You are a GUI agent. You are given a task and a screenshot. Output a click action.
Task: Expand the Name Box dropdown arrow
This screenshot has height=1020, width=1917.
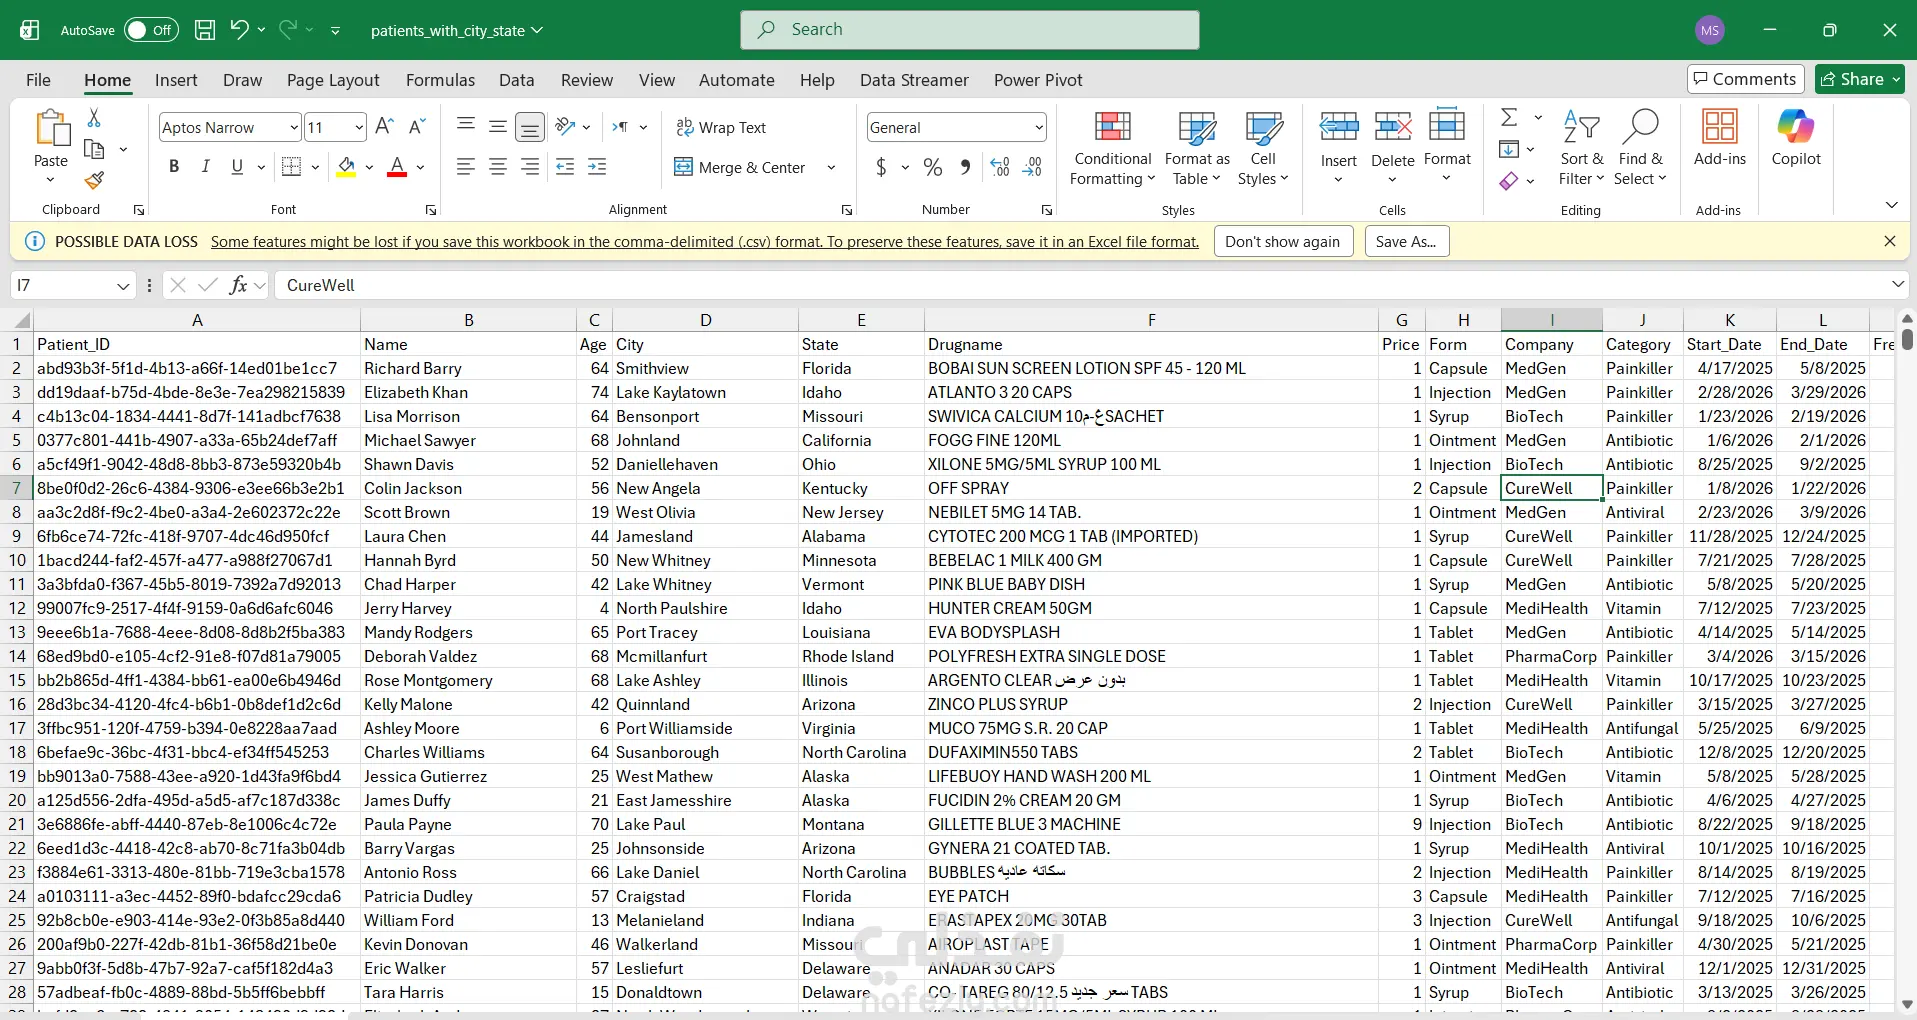pos(123,286)
